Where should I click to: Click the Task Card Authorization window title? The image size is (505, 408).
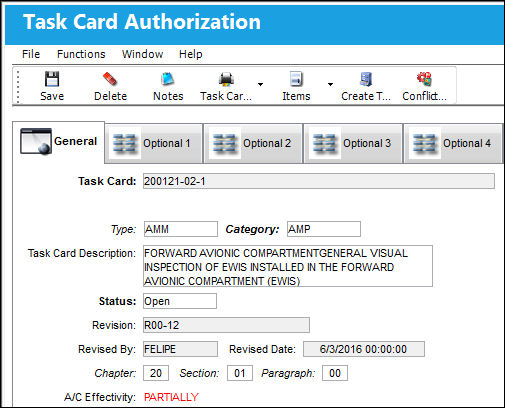pyautogui.click(x=142, y=22)
